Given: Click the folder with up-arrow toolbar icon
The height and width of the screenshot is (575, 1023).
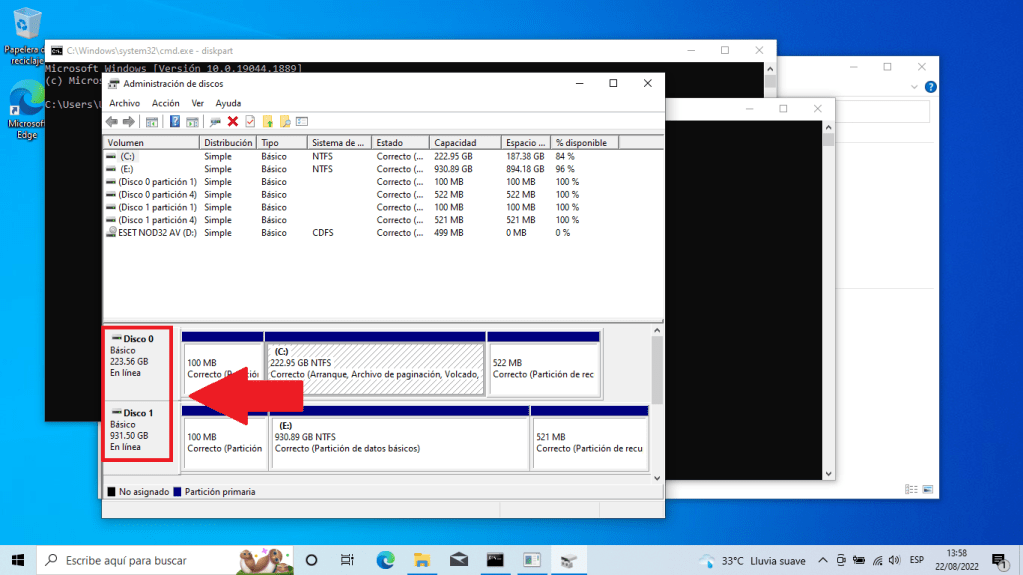Looking at the screenshot, I should (268, 122).
